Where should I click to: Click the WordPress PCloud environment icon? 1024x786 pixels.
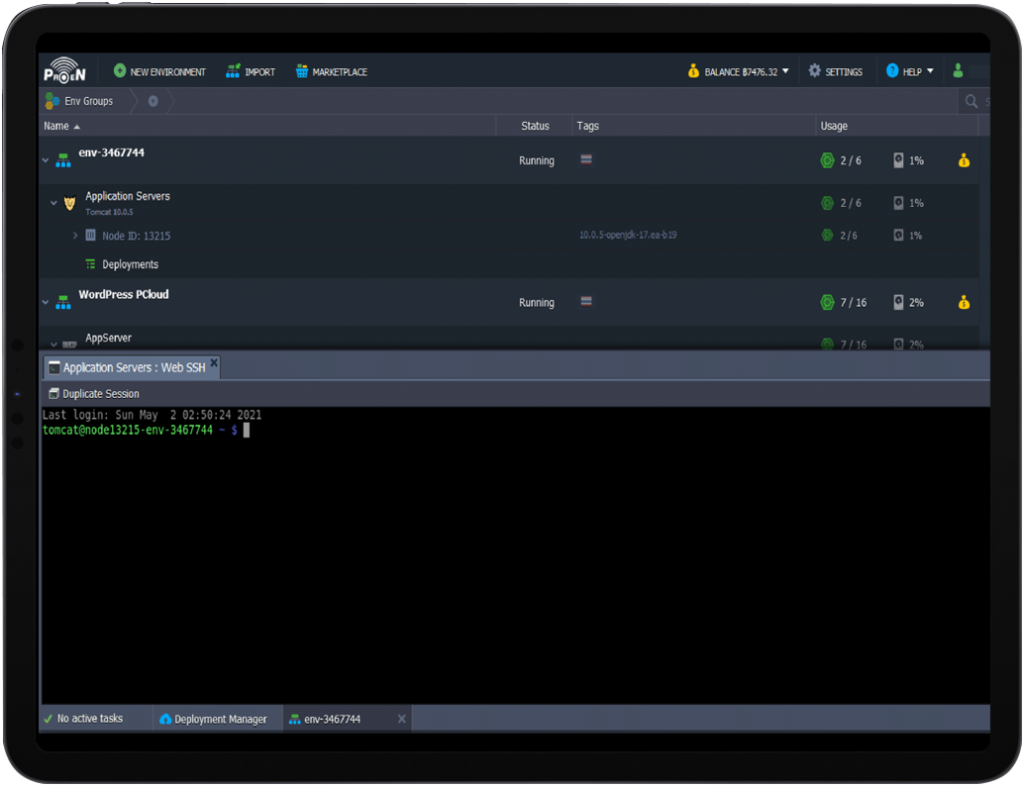63,302
